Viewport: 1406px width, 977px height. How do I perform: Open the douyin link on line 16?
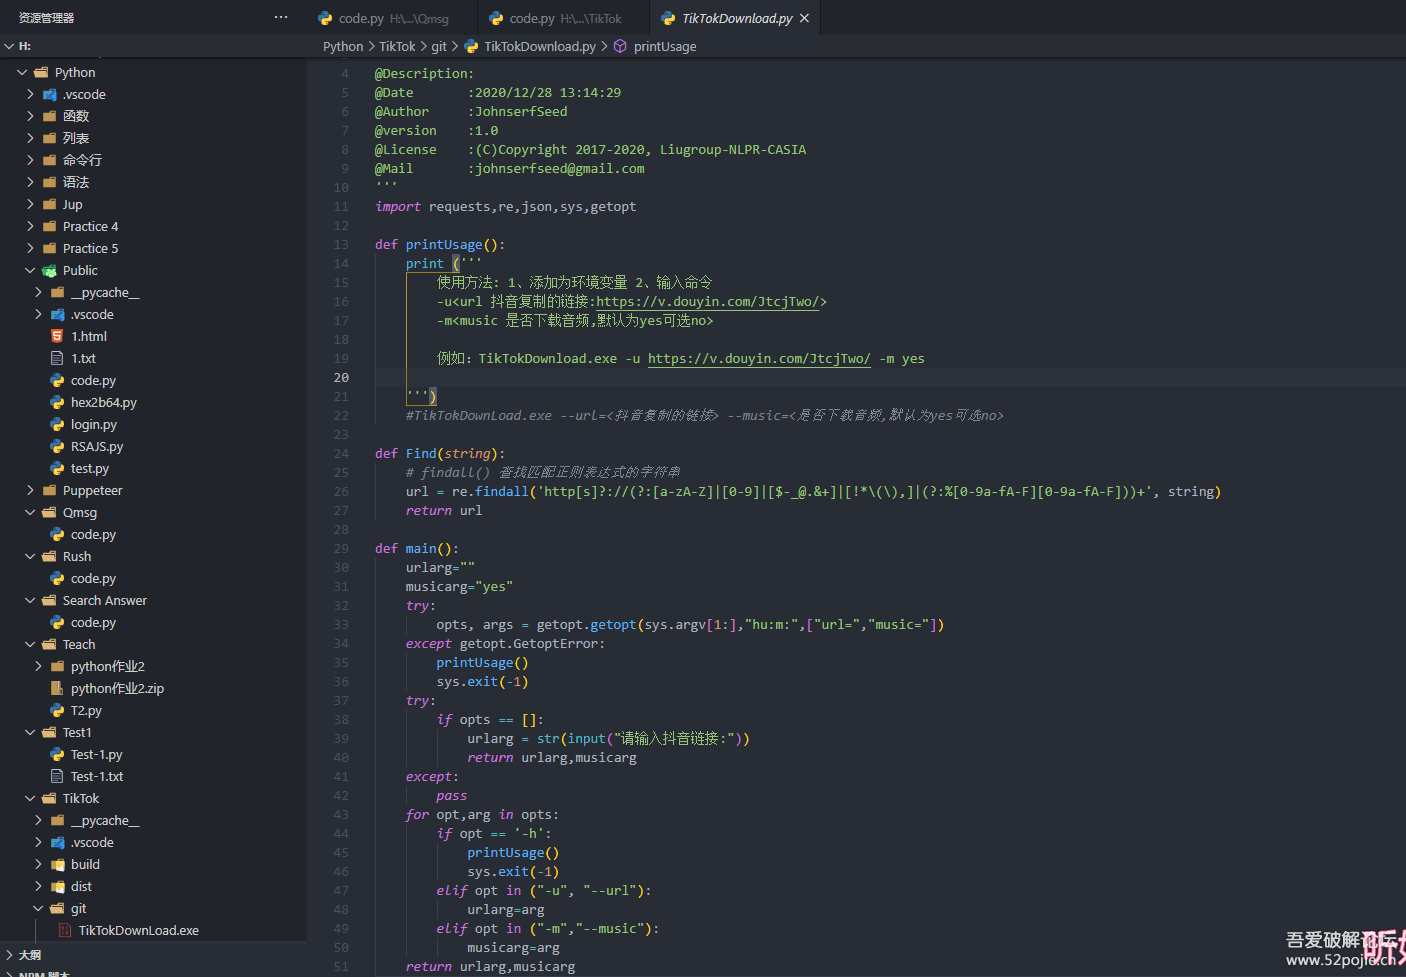pos(707,301)
